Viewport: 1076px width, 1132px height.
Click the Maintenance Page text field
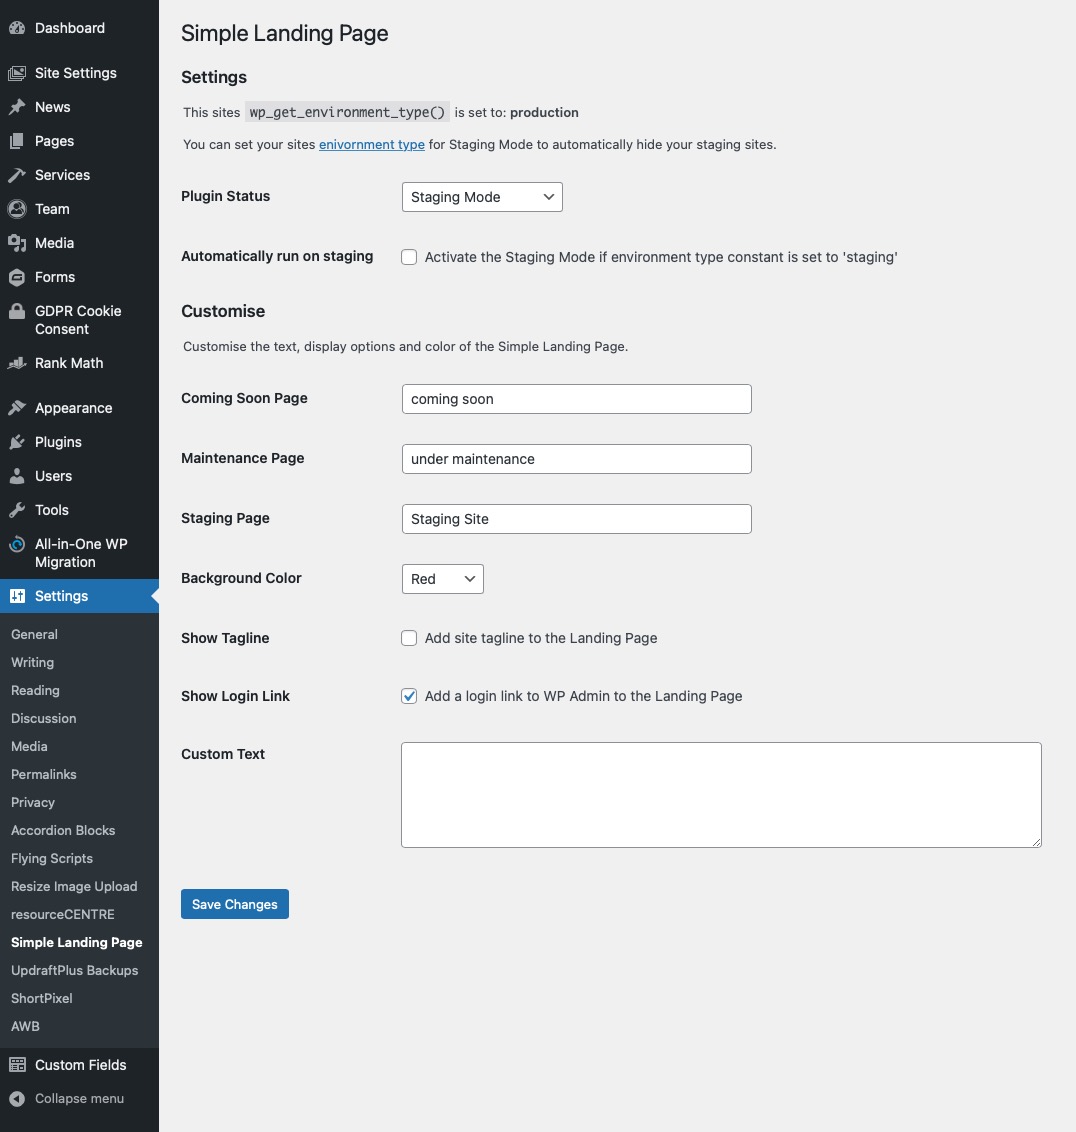click(x=576, y=459)
